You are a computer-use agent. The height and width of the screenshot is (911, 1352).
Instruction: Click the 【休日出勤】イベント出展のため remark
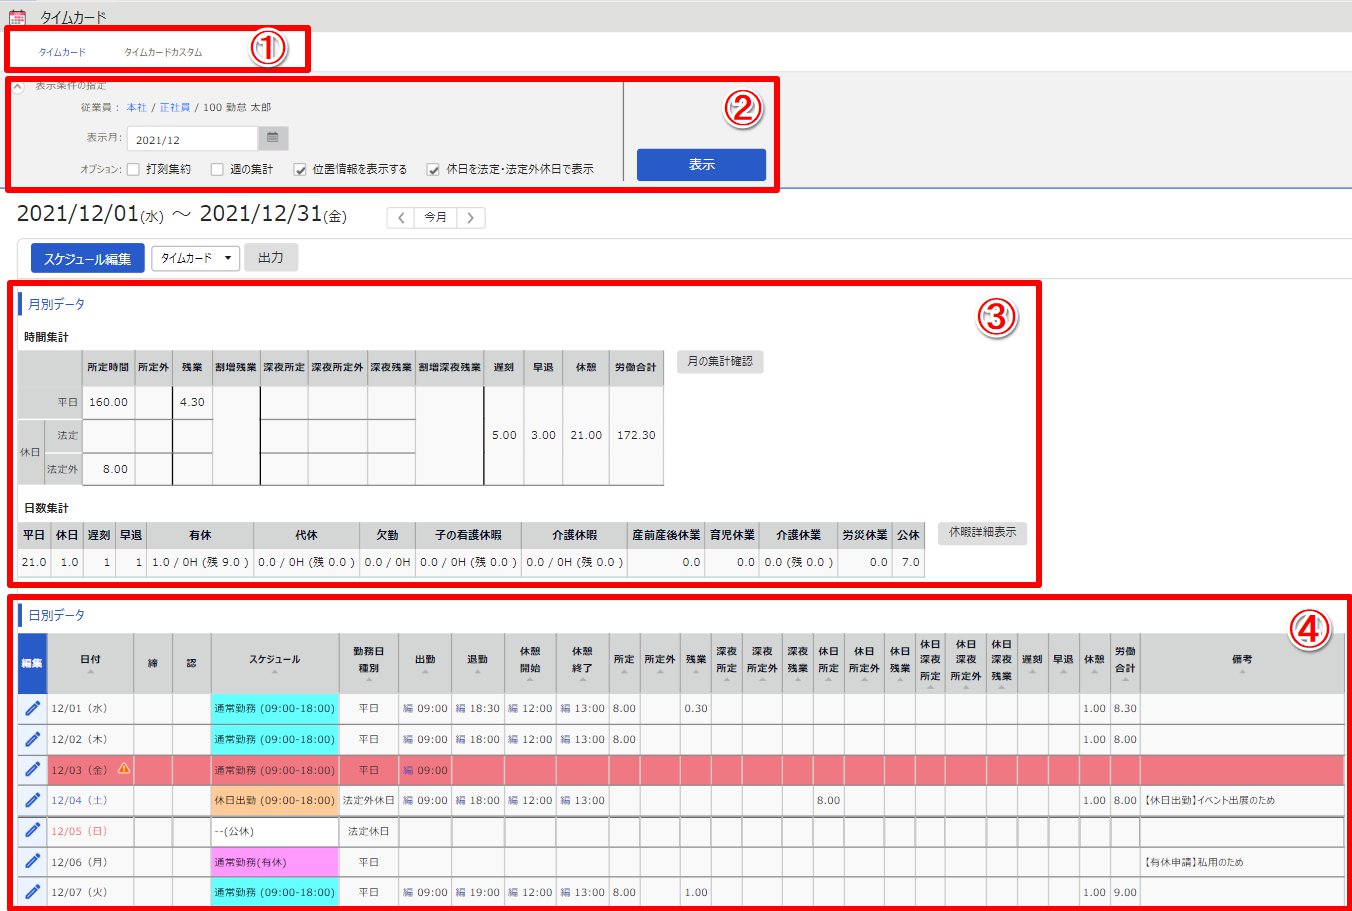(x=1209, y=800)
